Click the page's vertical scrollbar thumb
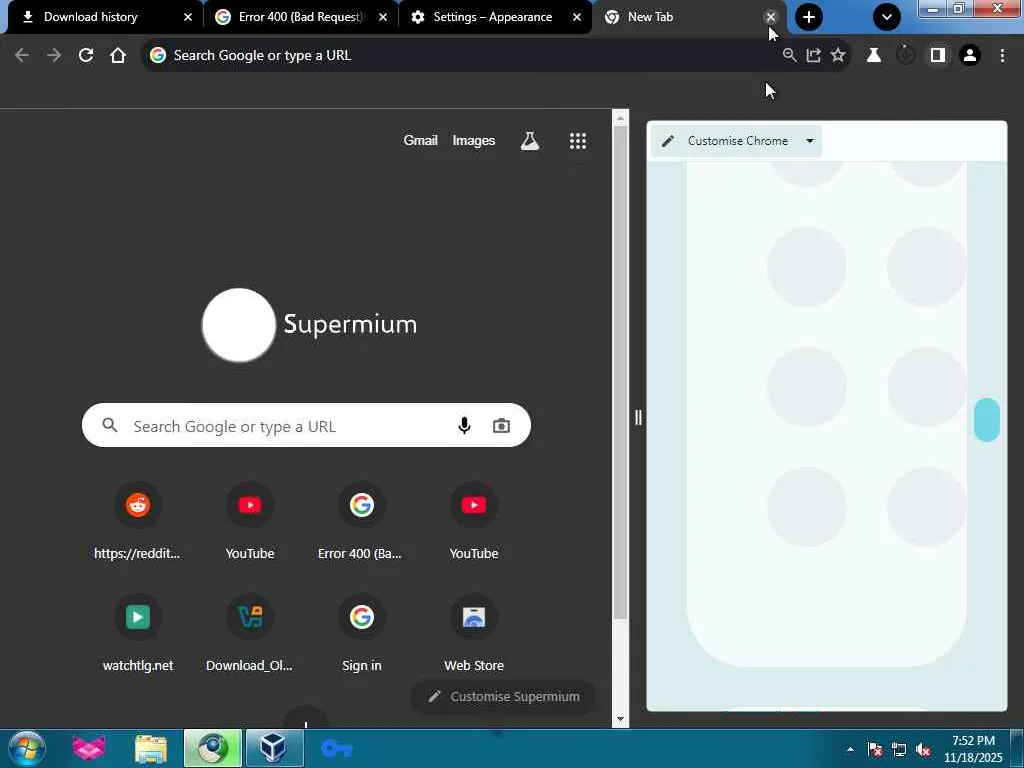 pos(620,372)
